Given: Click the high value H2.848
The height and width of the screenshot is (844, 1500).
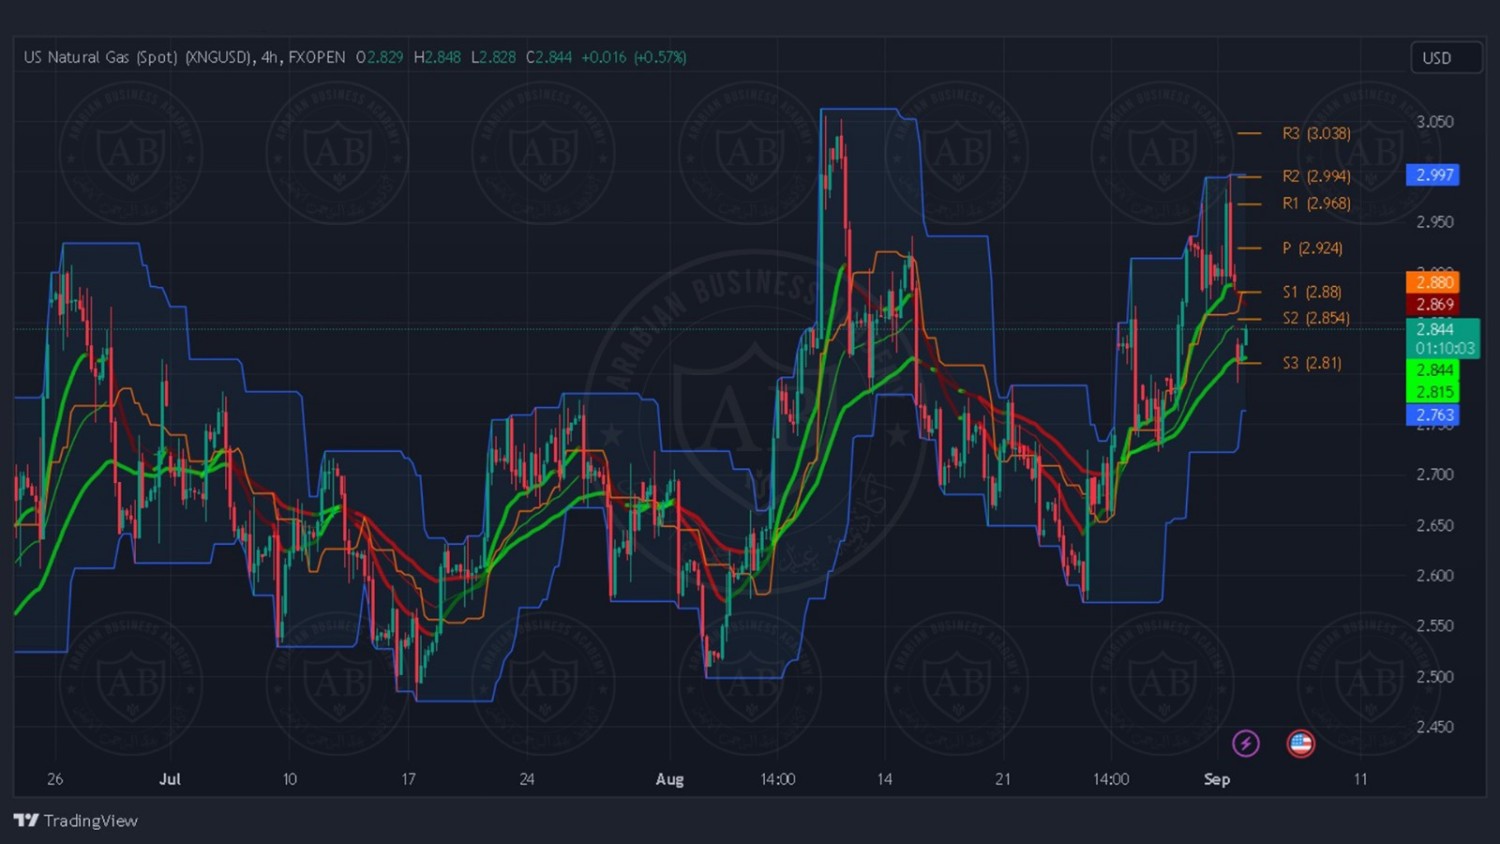Looking at the screenshot, I should point(437,57).
